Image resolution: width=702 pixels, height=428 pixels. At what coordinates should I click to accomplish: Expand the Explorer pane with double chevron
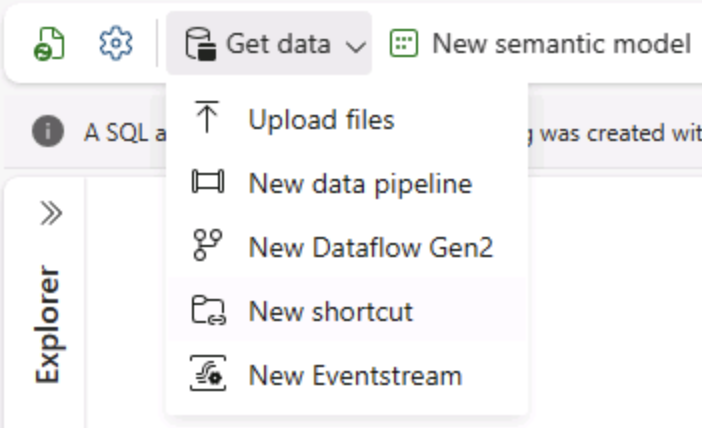(50, 213)
